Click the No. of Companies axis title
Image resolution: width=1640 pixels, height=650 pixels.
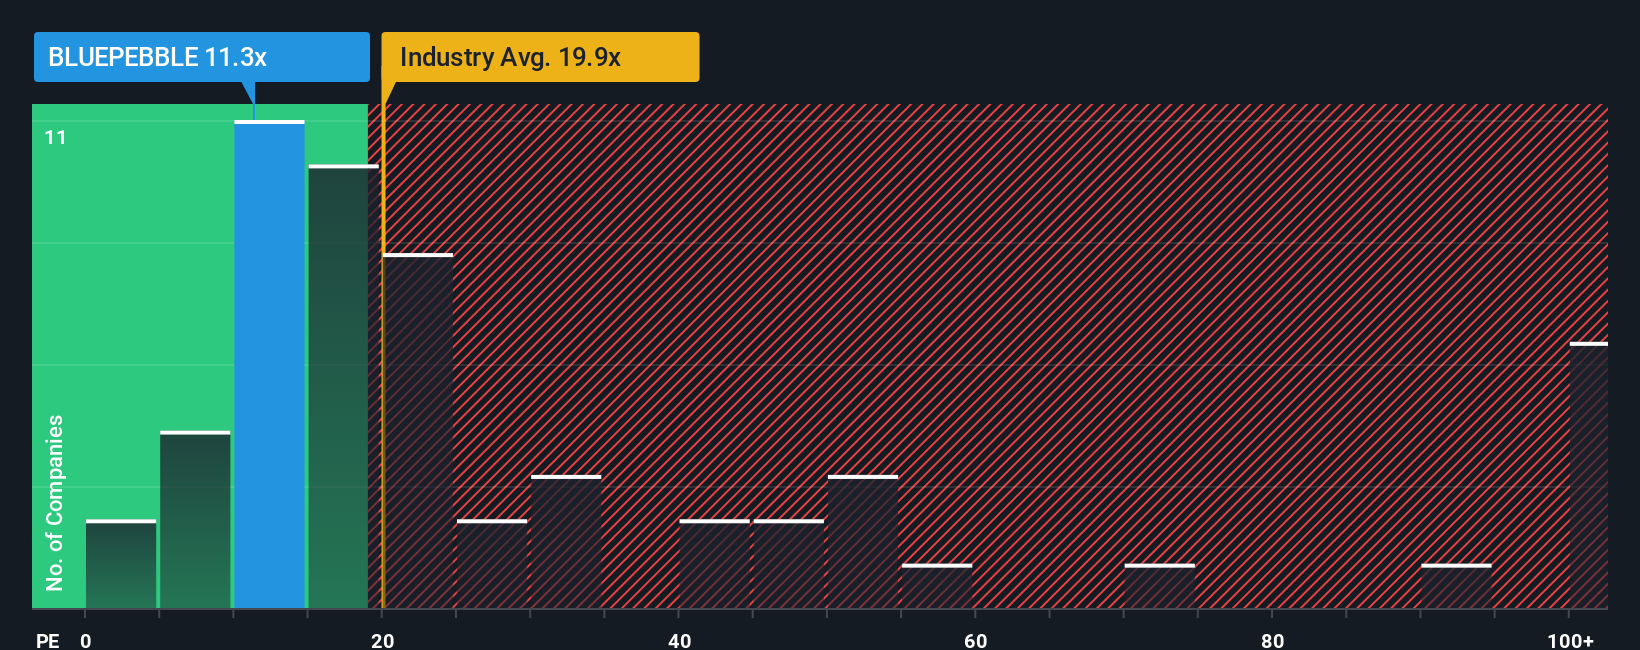pyautogui.click(x=55, y=503)
